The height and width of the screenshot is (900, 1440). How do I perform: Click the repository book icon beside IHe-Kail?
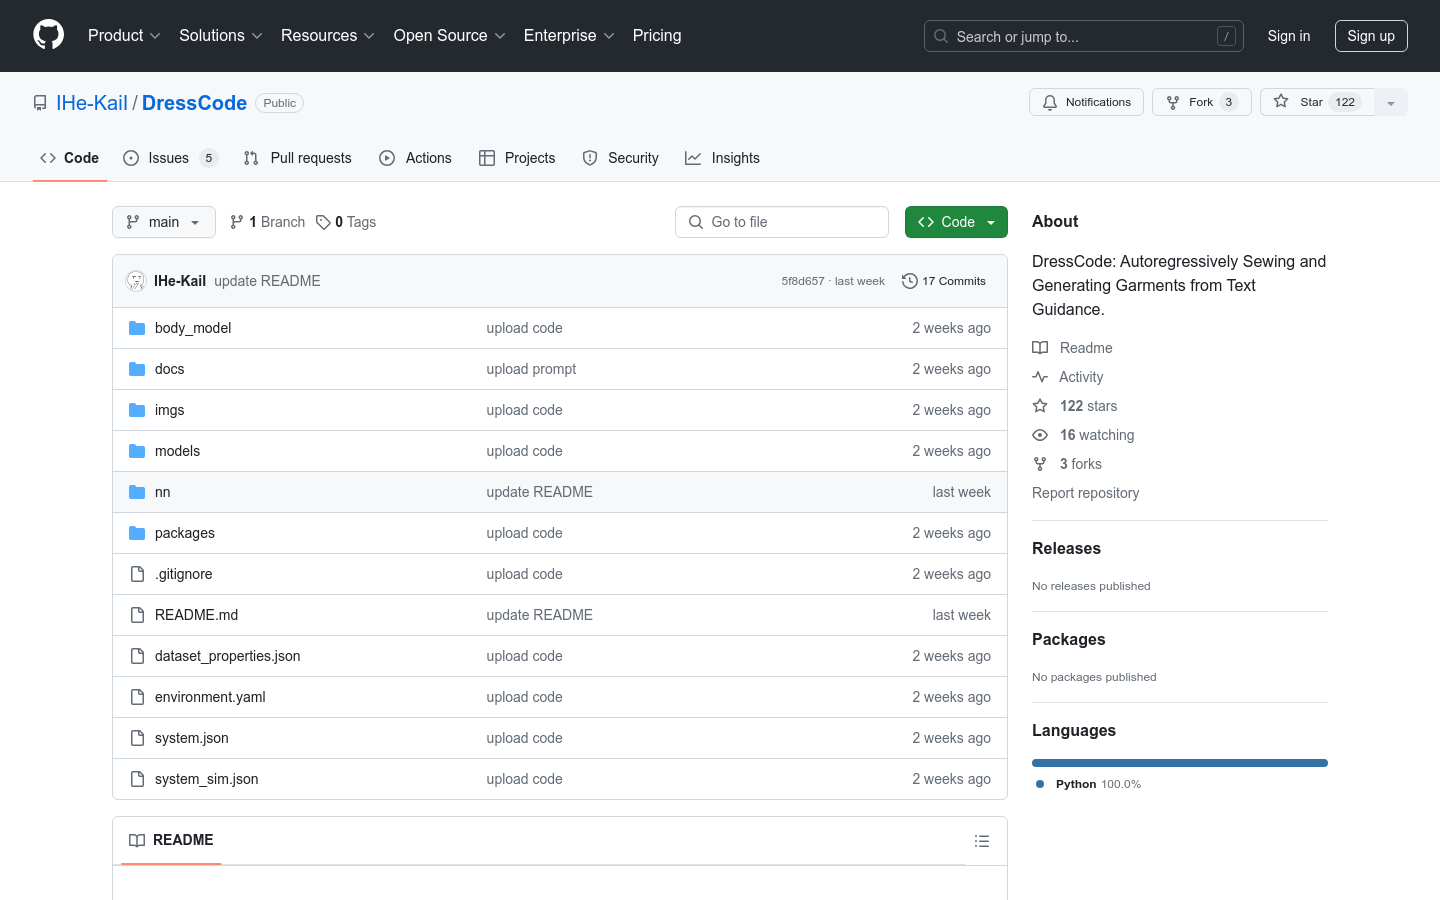[40, 103]
